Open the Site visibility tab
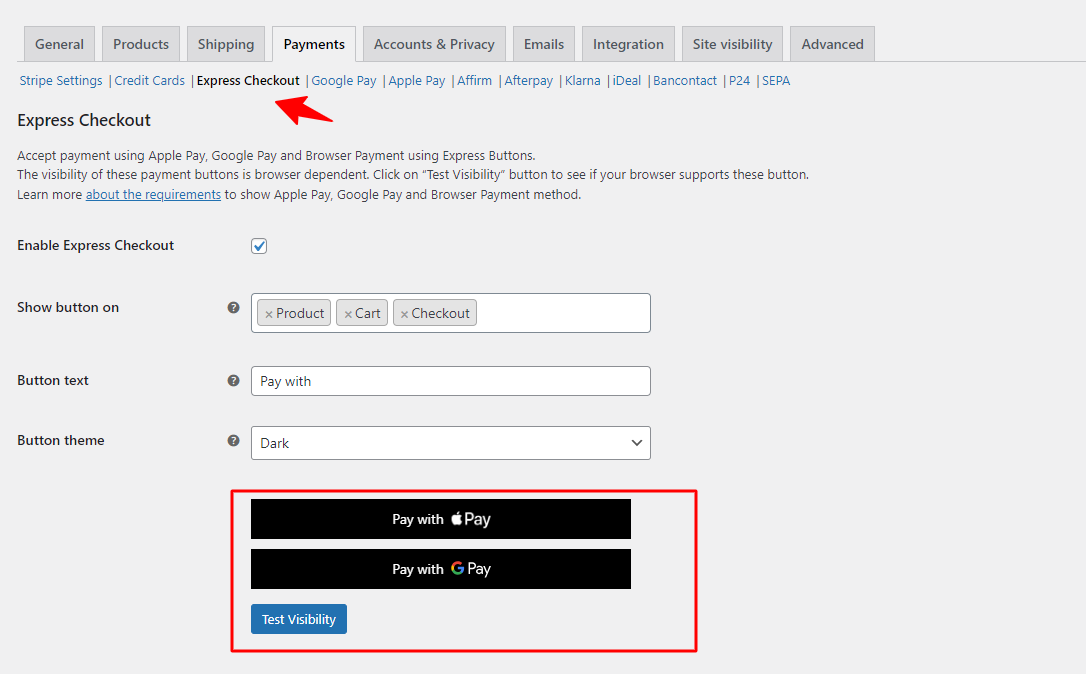Screen dimensions: 1086x674 pyautogui.click(x=732, y=43)
